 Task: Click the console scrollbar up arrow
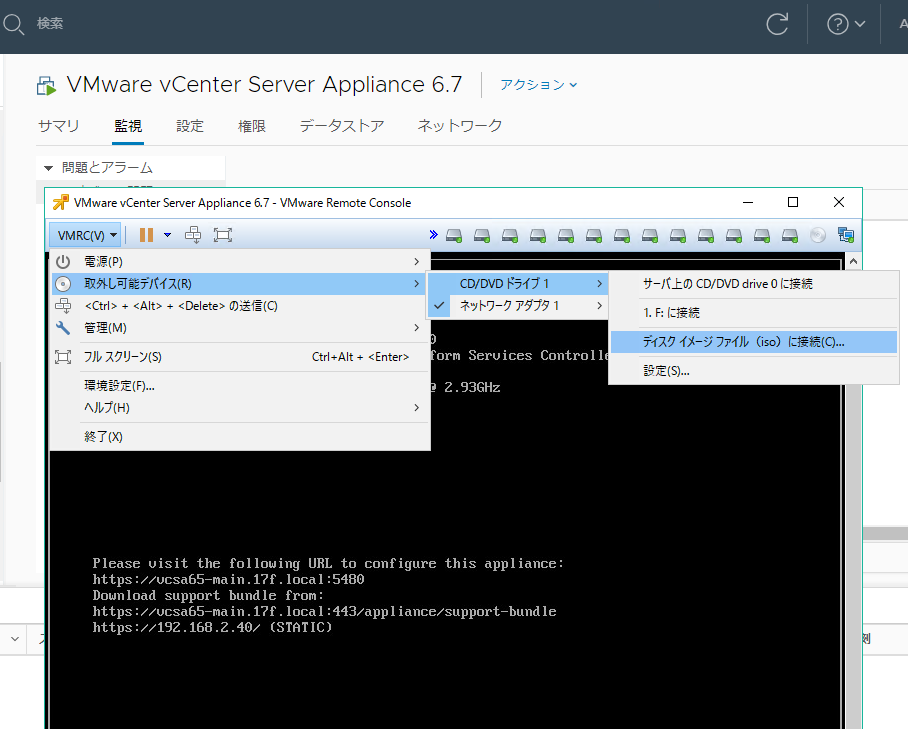pos(853,262)
